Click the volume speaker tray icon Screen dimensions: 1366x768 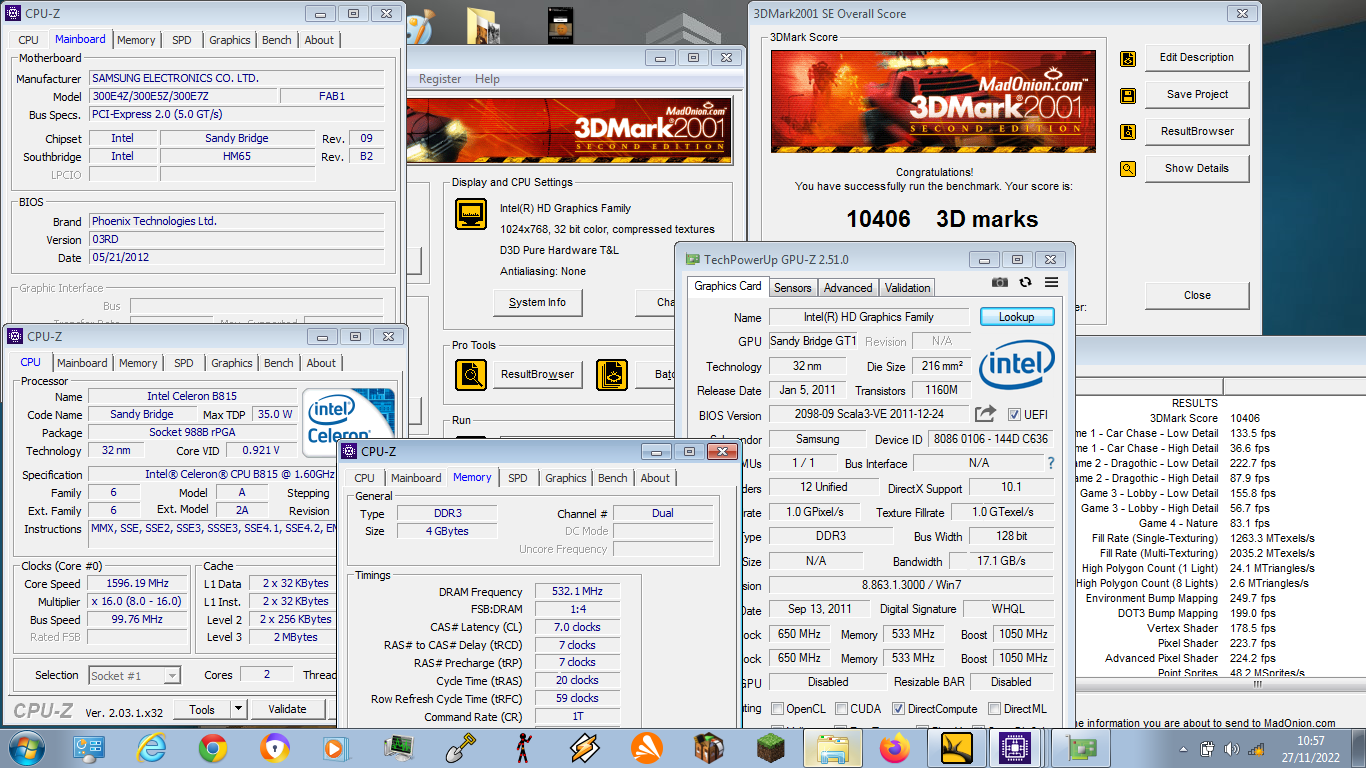click(x=1230, y=749)
